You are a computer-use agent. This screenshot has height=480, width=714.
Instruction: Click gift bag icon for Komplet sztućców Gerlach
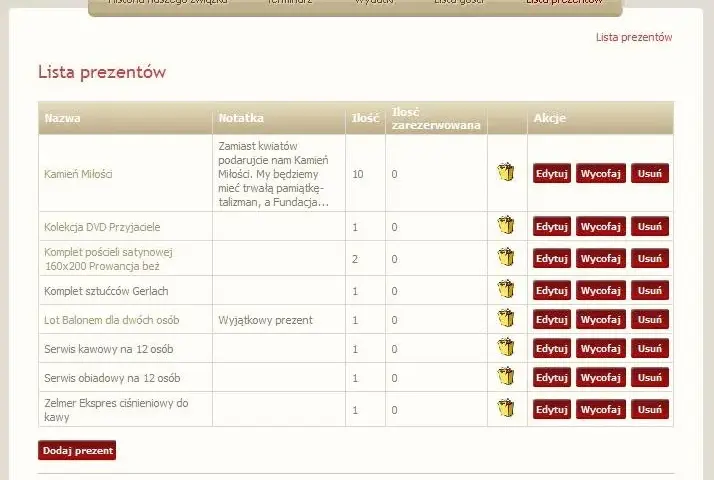click(x=506, y=289)
